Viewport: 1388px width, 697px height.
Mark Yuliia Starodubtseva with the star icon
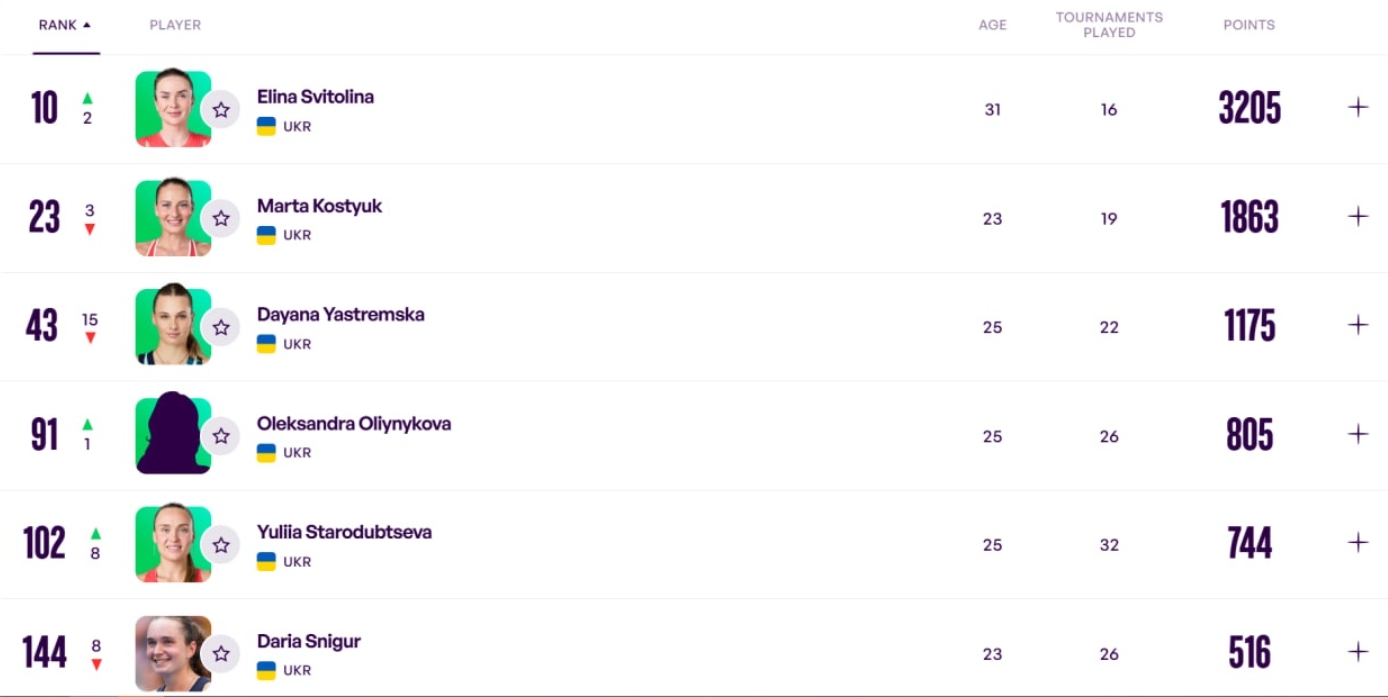(x=221, y=545)
